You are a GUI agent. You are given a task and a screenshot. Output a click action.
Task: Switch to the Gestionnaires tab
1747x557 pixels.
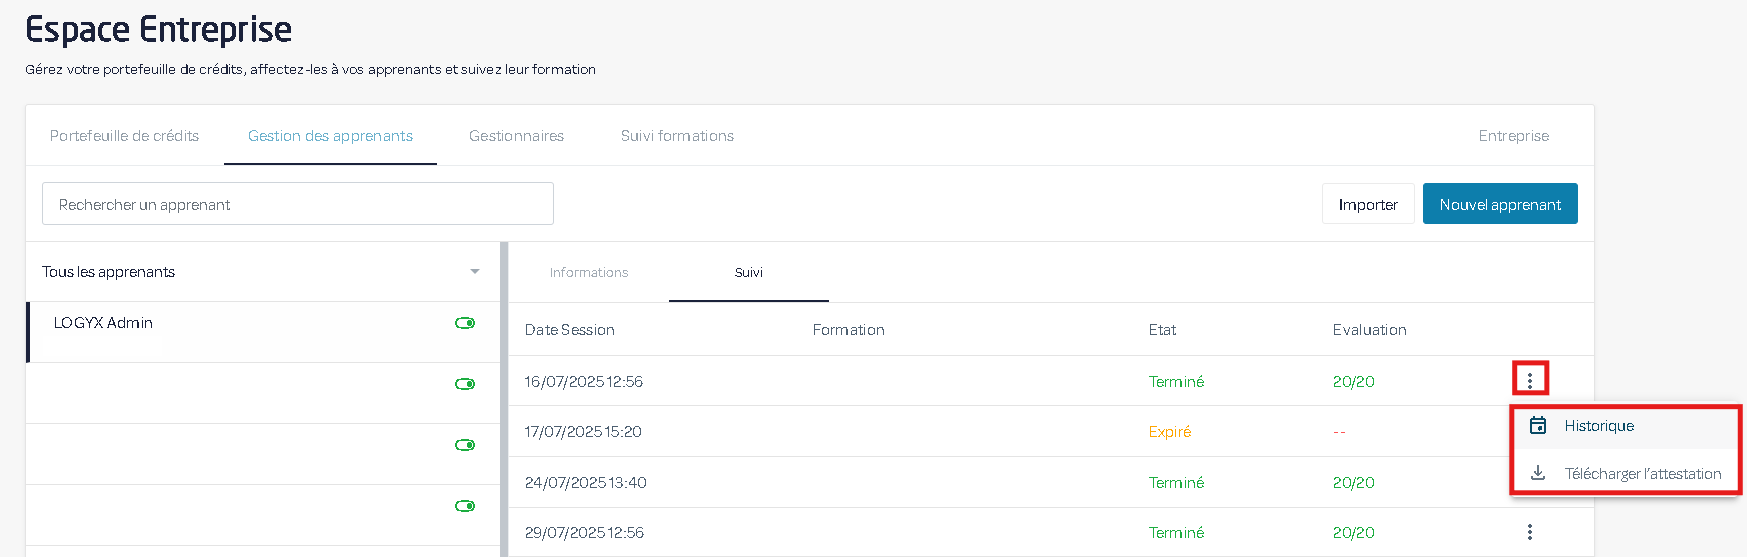point(516,136)
